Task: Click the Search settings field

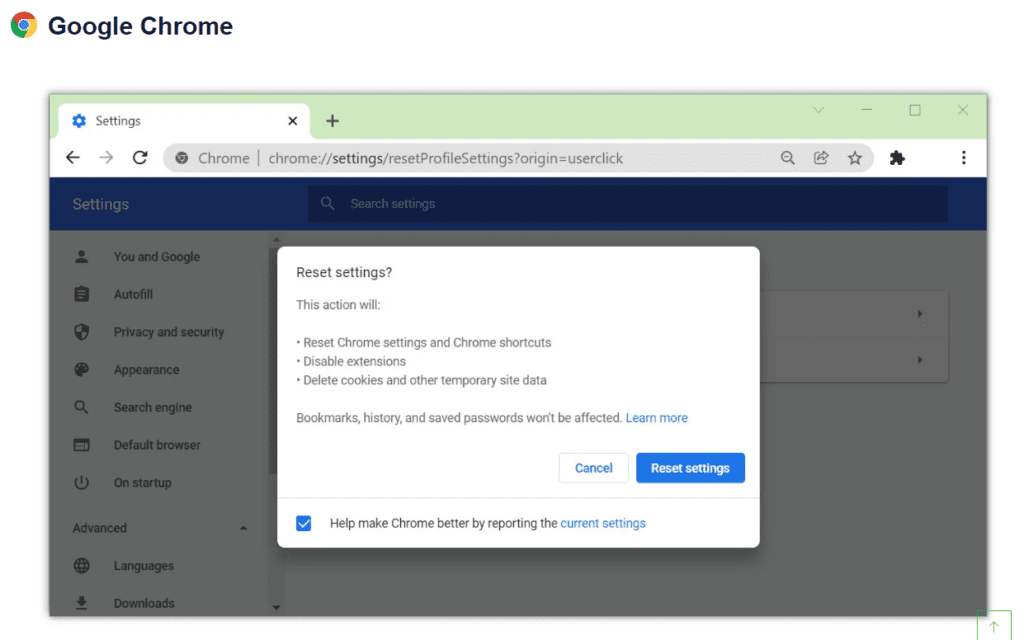Action: pyautogui.click(x=628, y=204)
